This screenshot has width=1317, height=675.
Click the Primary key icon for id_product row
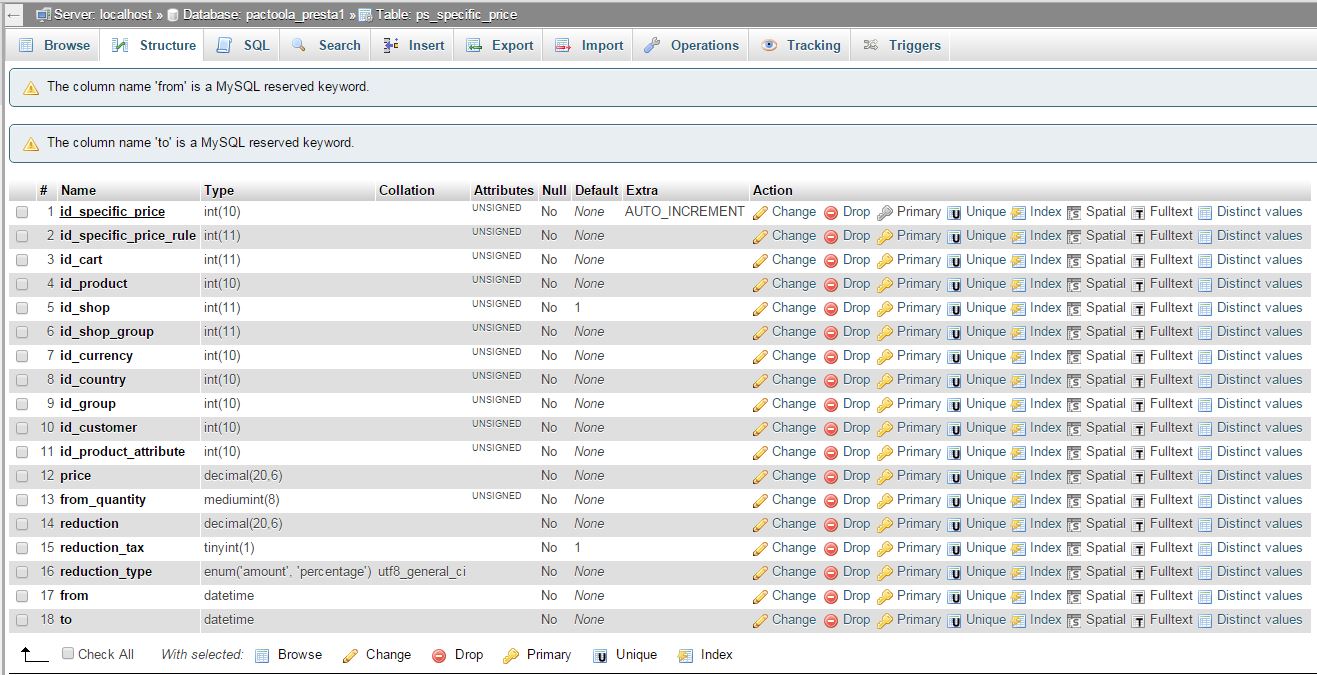(x=885, y=284)
